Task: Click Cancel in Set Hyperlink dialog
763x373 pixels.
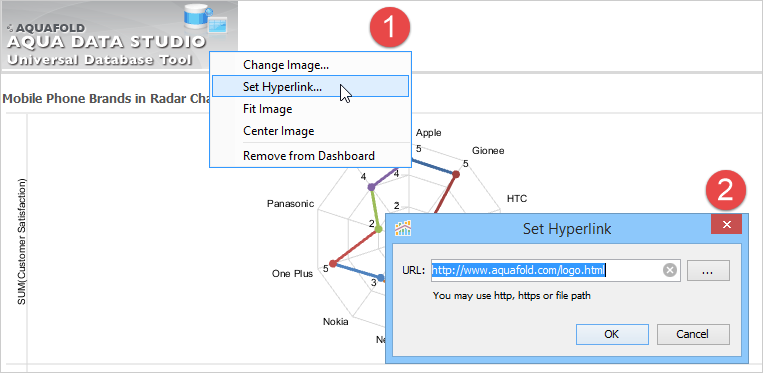Action: (x=693, y=335)
